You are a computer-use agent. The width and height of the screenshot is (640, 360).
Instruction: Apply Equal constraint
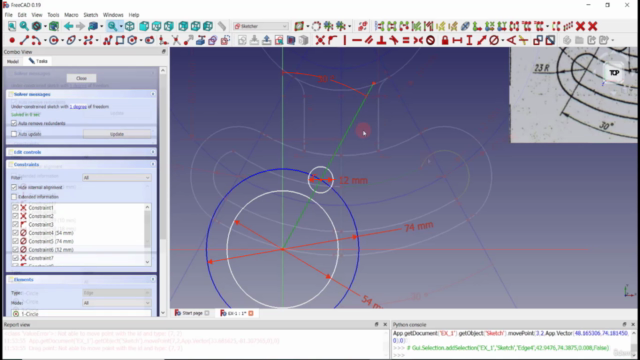pyautogui.click(x=406, y=40)
